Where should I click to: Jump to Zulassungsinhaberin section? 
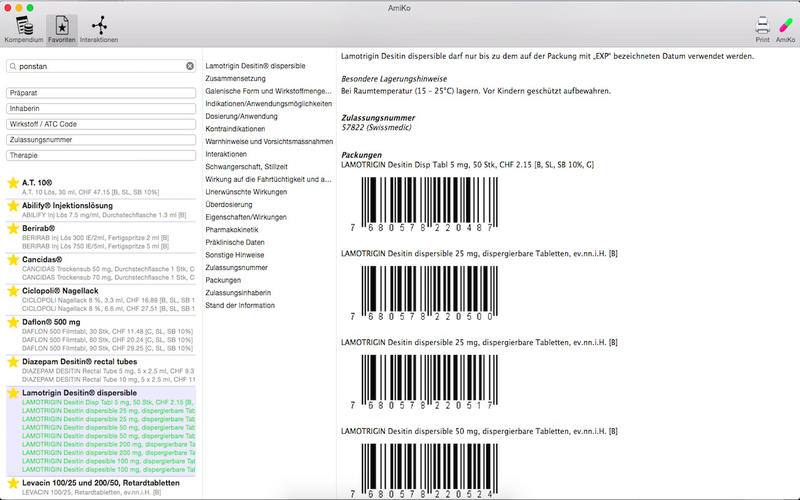238,293
